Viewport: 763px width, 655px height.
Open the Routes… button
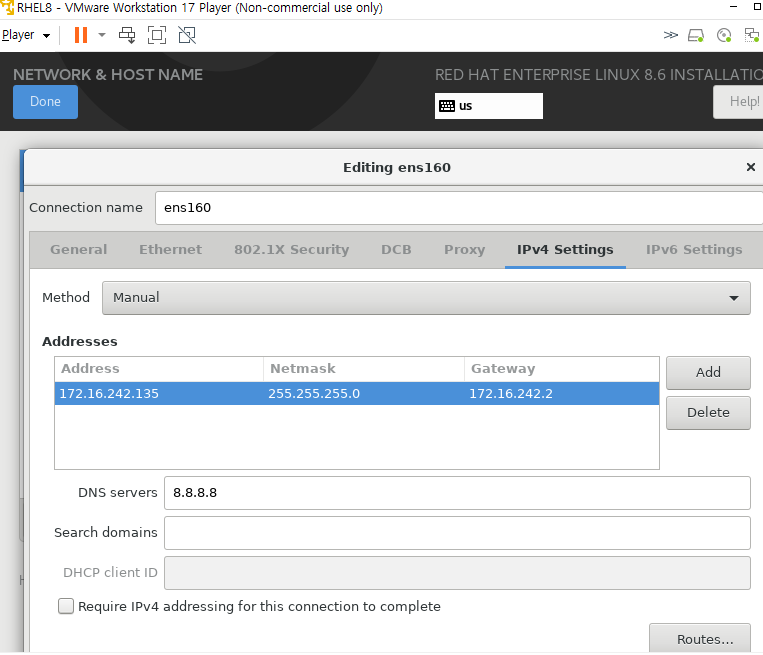tap(700, 638)
